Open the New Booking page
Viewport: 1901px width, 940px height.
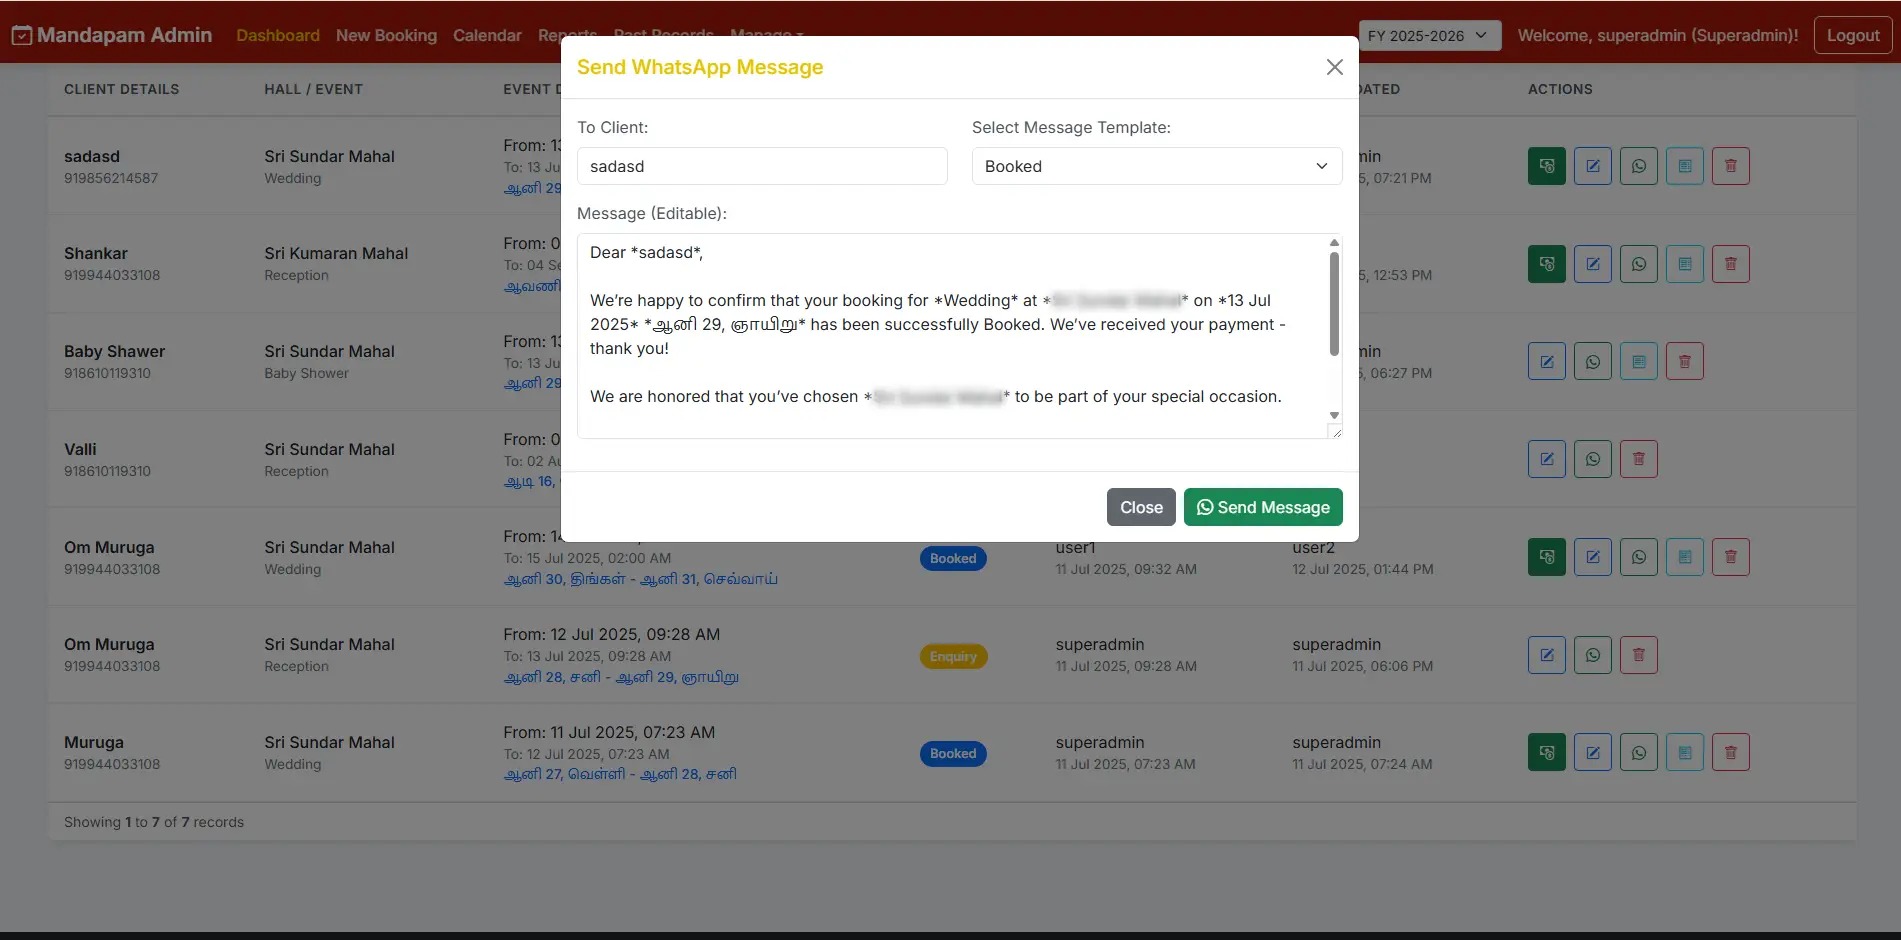(386, 35)
